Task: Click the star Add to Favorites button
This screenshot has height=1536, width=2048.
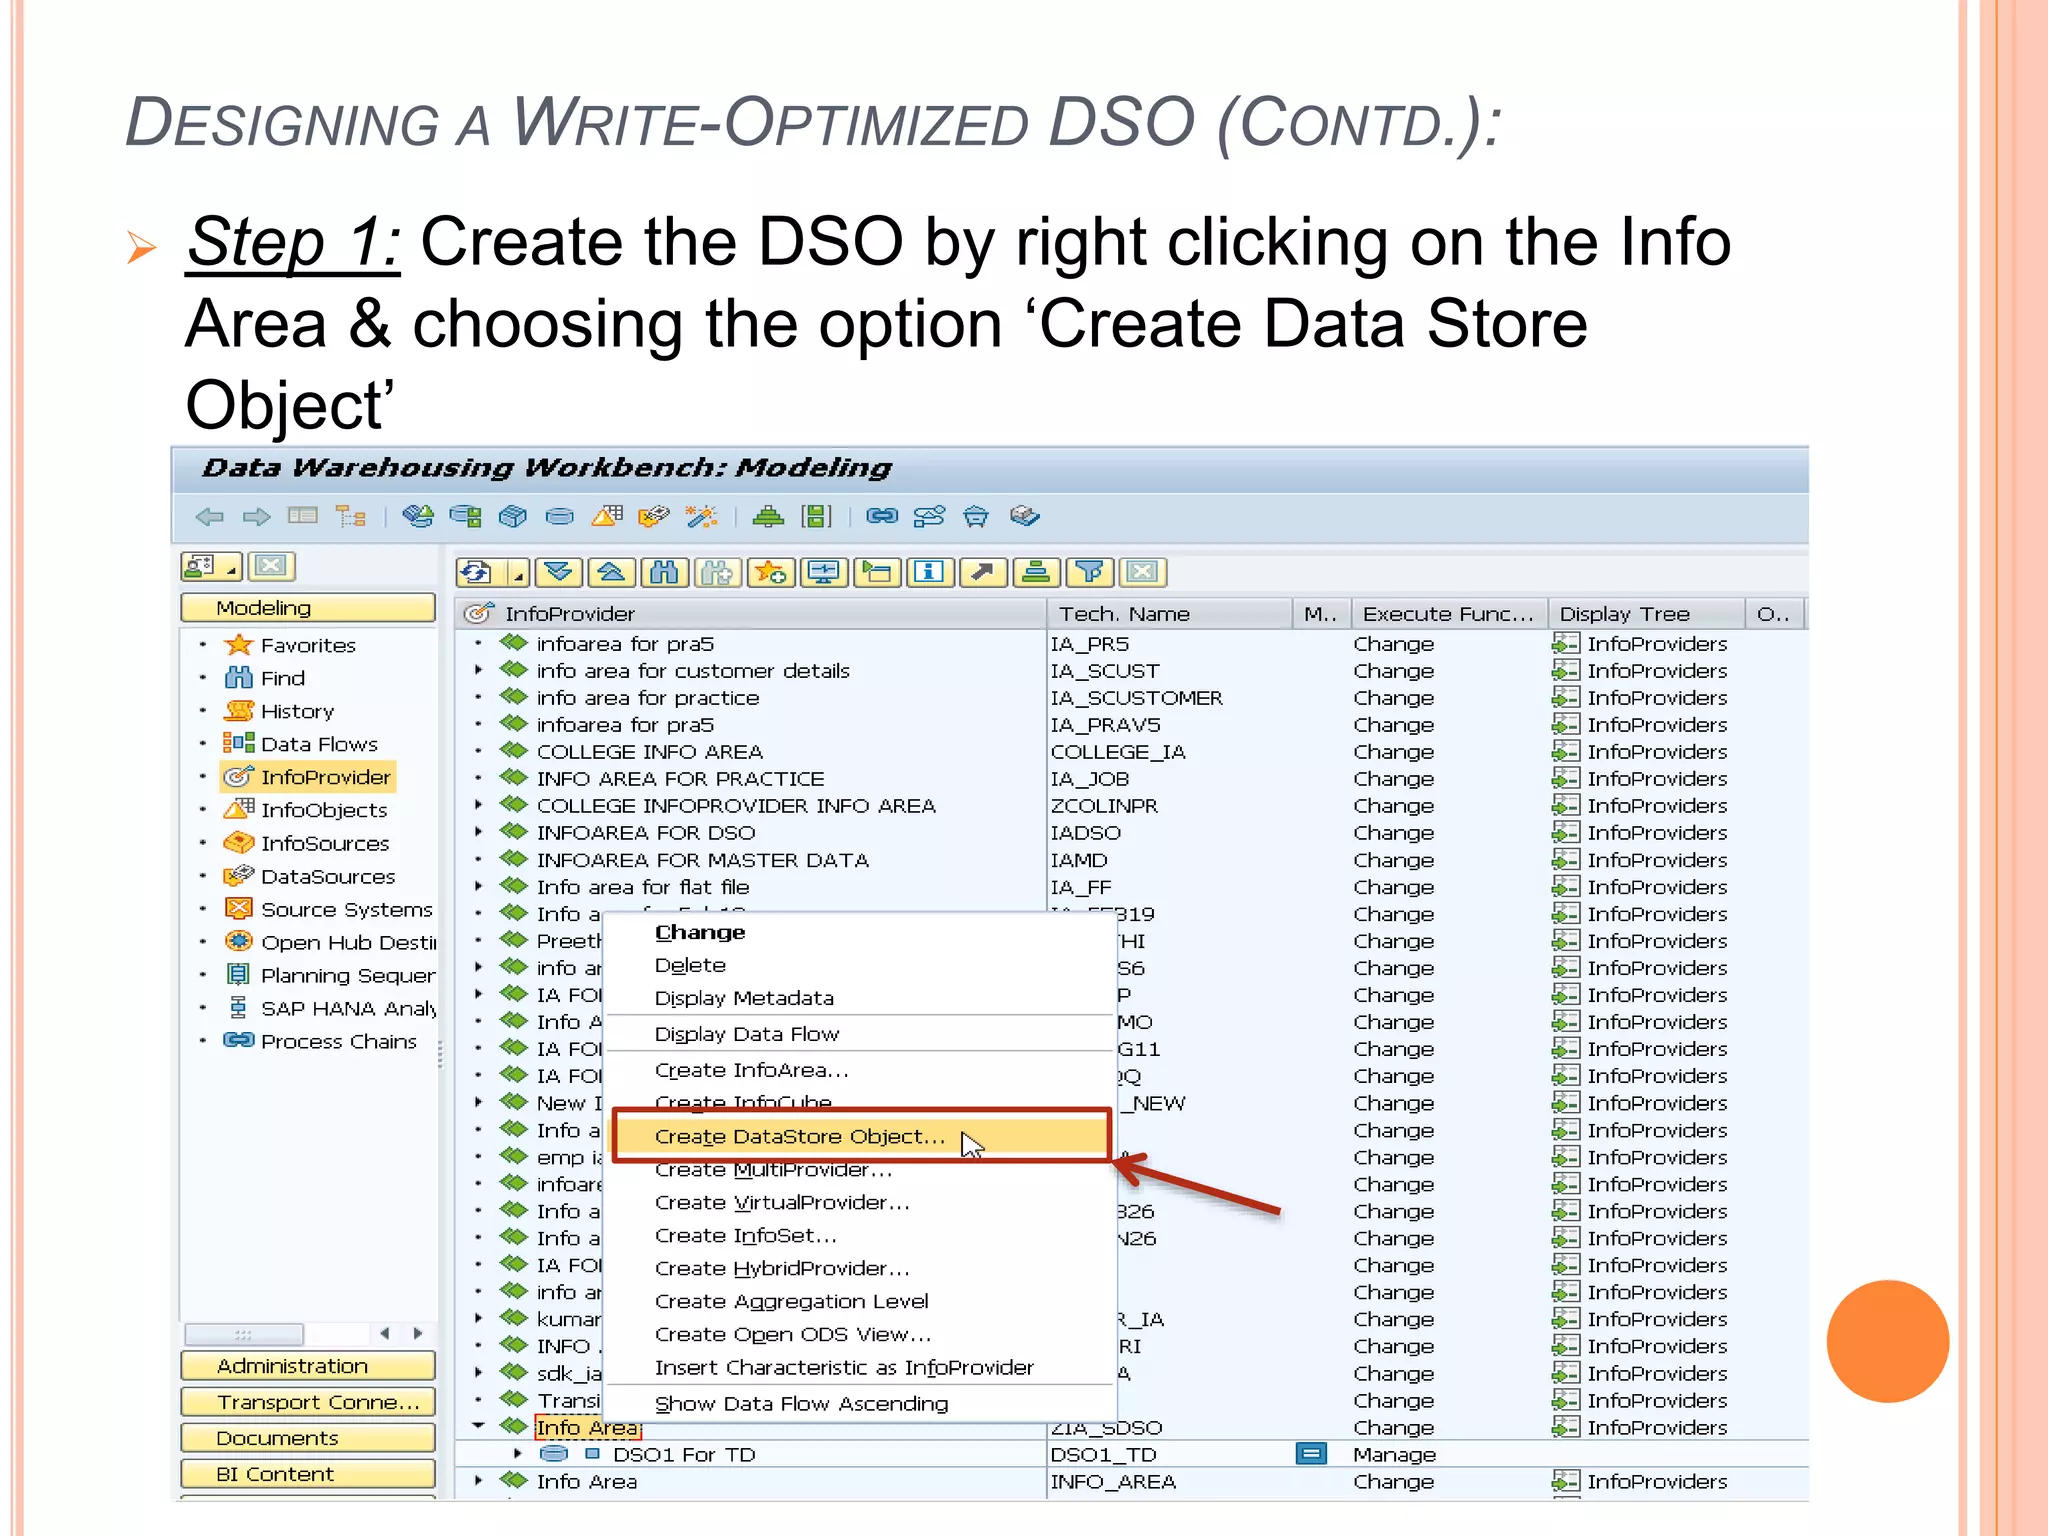Action: (771, 573)
